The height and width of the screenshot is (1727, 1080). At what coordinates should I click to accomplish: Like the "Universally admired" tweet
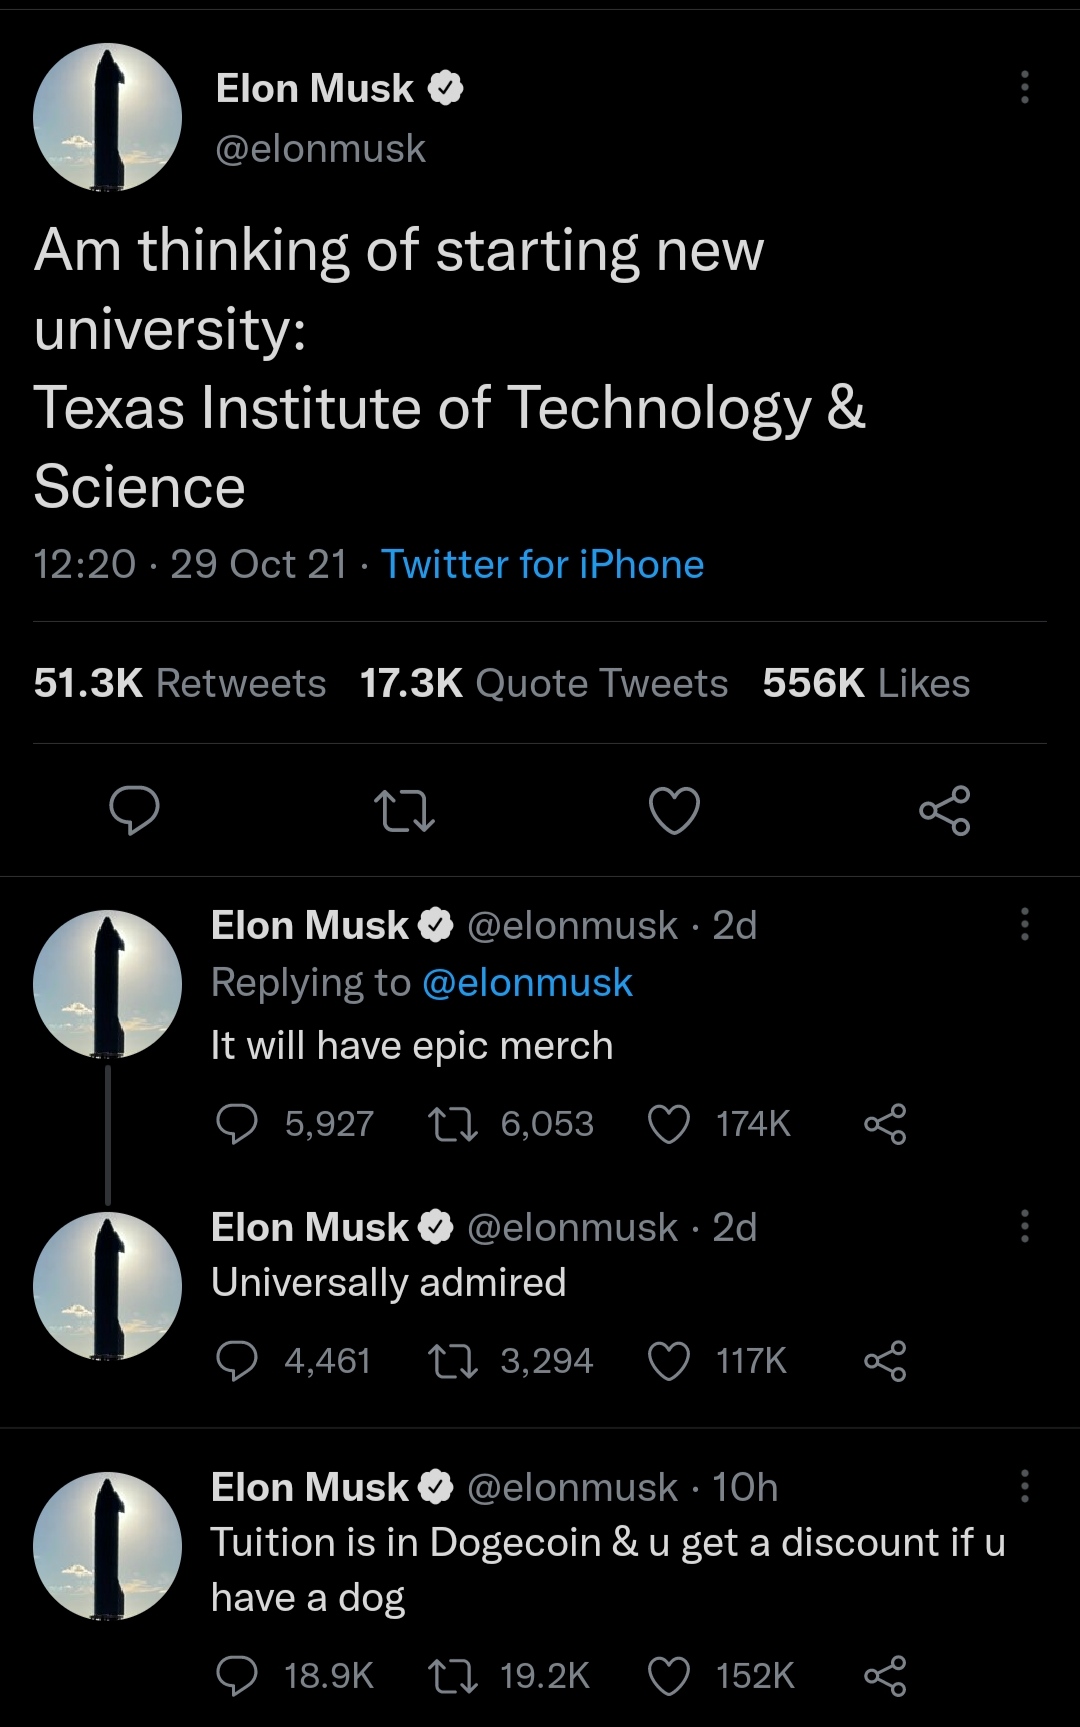[669, 1361]
